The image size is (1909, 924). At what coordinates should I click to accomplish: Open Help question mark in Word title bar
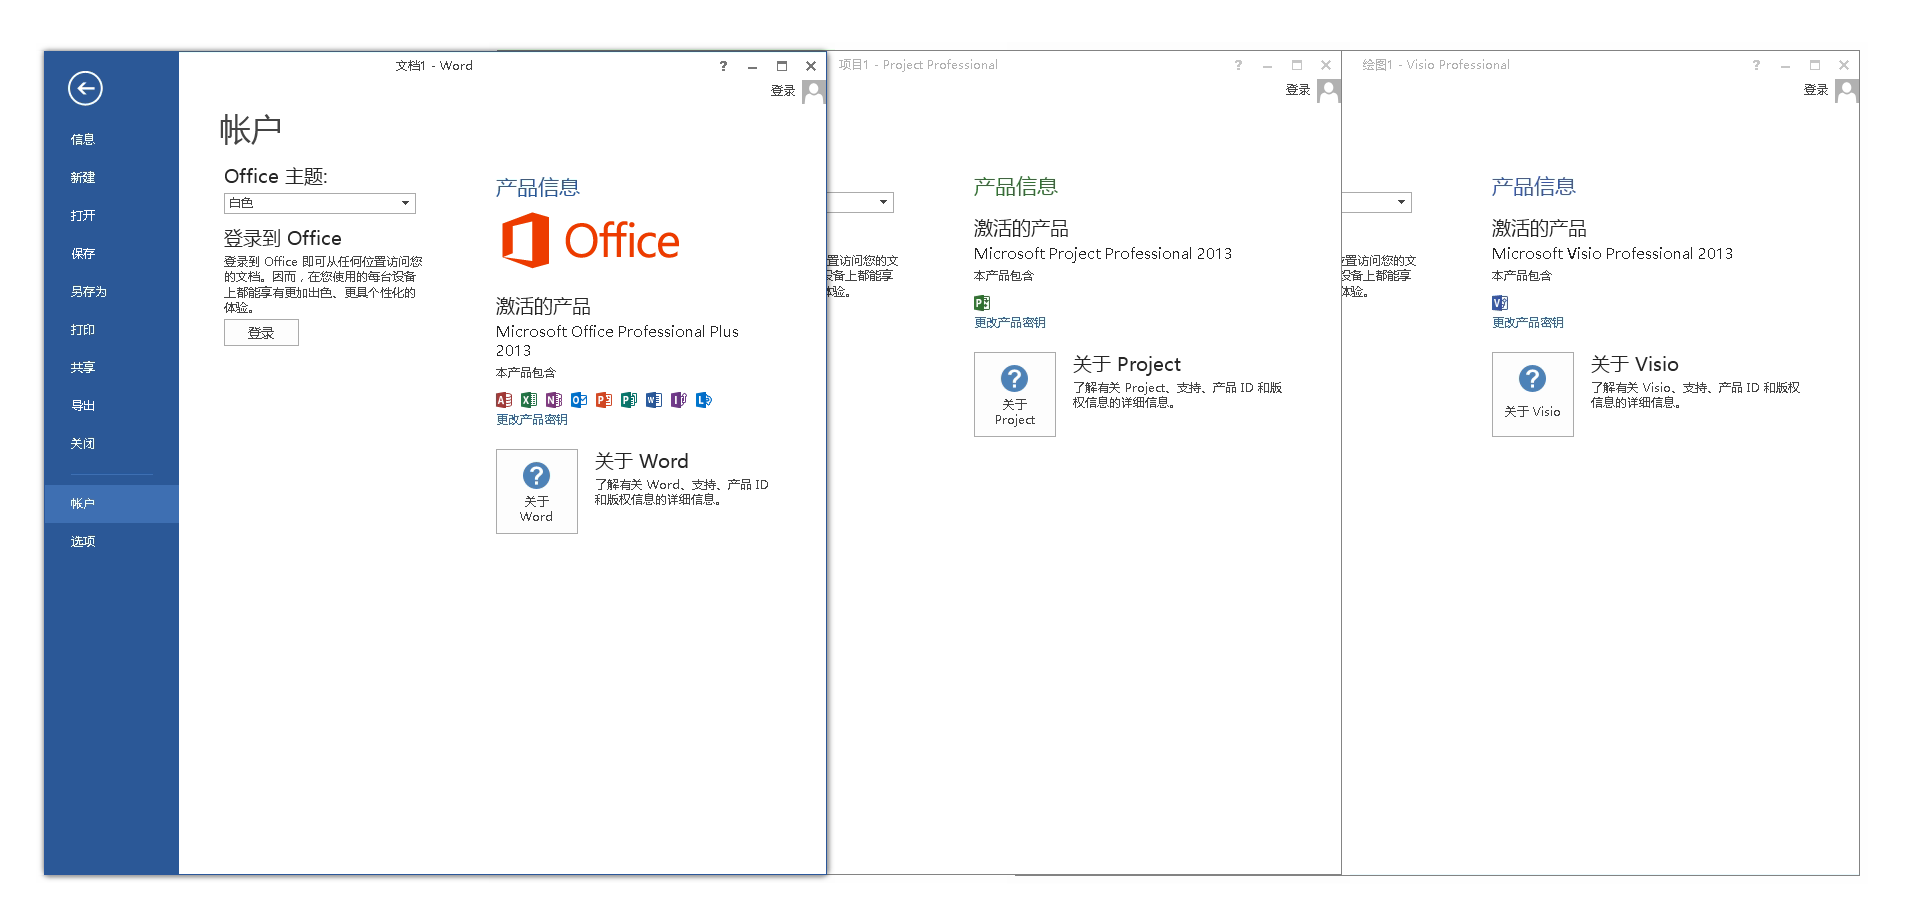723,66
